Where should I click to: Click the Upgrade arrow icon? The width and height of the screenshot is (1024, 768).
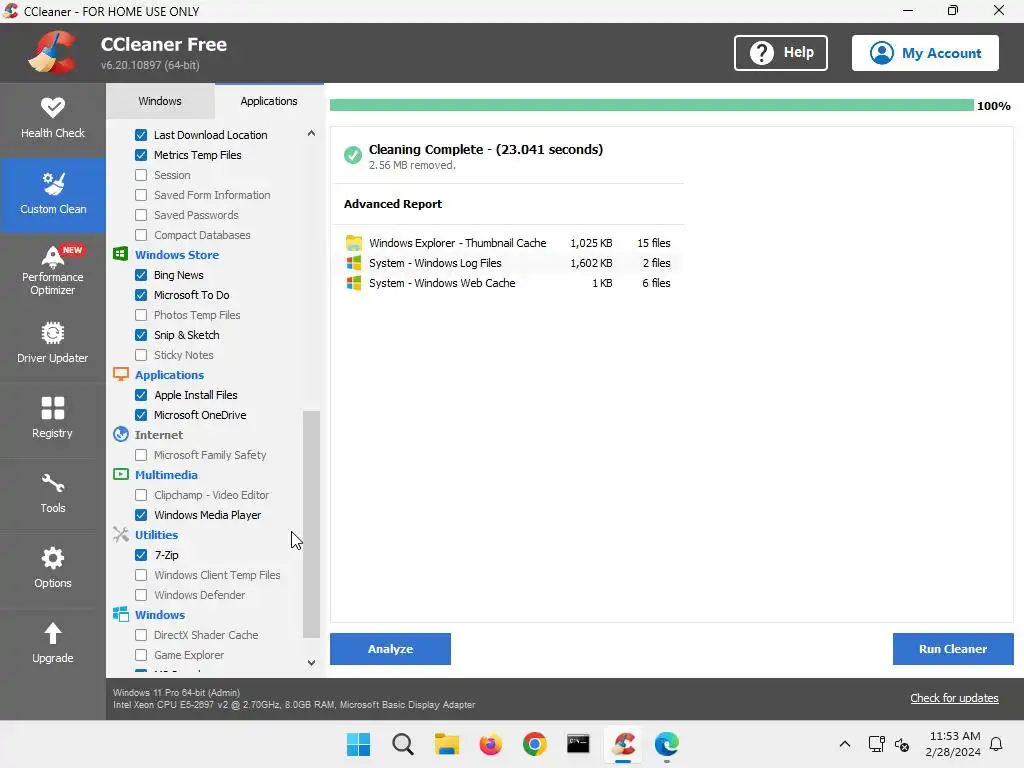(53, 633)
